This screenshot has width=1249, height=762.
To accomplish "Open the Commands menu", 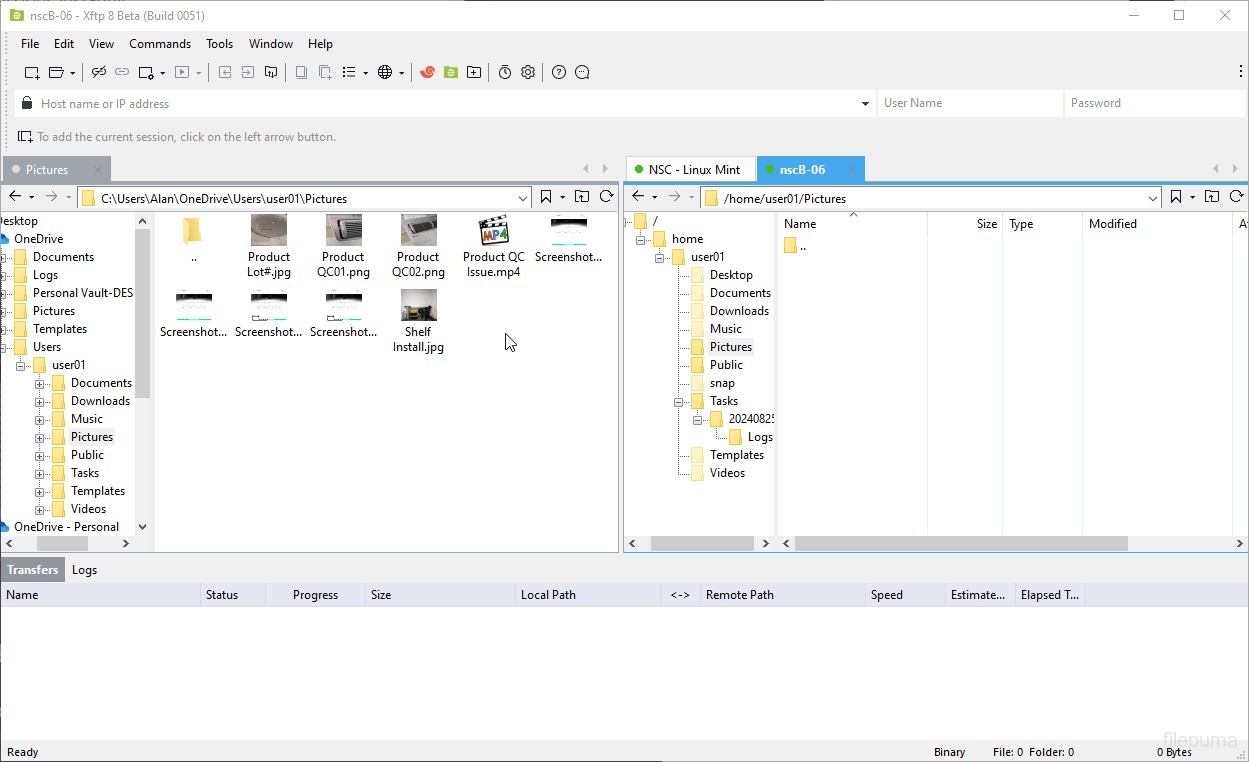I will pyautogui.click(x=159, y=44).
